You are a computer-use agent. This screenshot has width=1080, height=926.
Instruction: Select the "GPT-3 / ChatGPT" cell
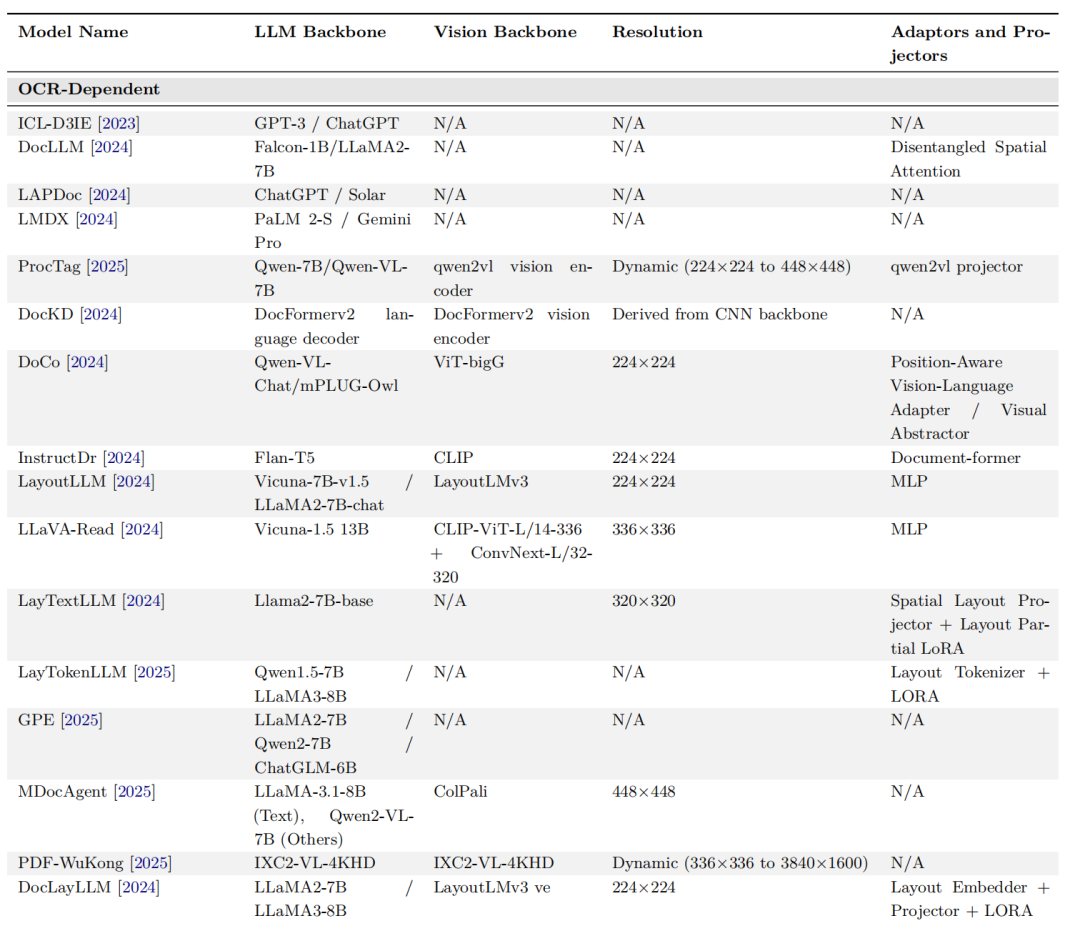pyautogui.click(x=326, y=123)
